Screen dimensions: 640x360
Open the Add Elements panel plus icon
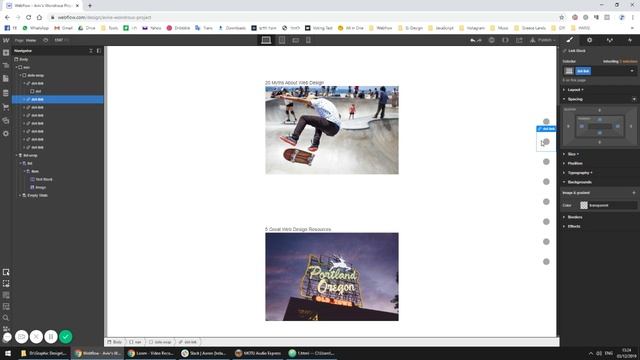6,53
